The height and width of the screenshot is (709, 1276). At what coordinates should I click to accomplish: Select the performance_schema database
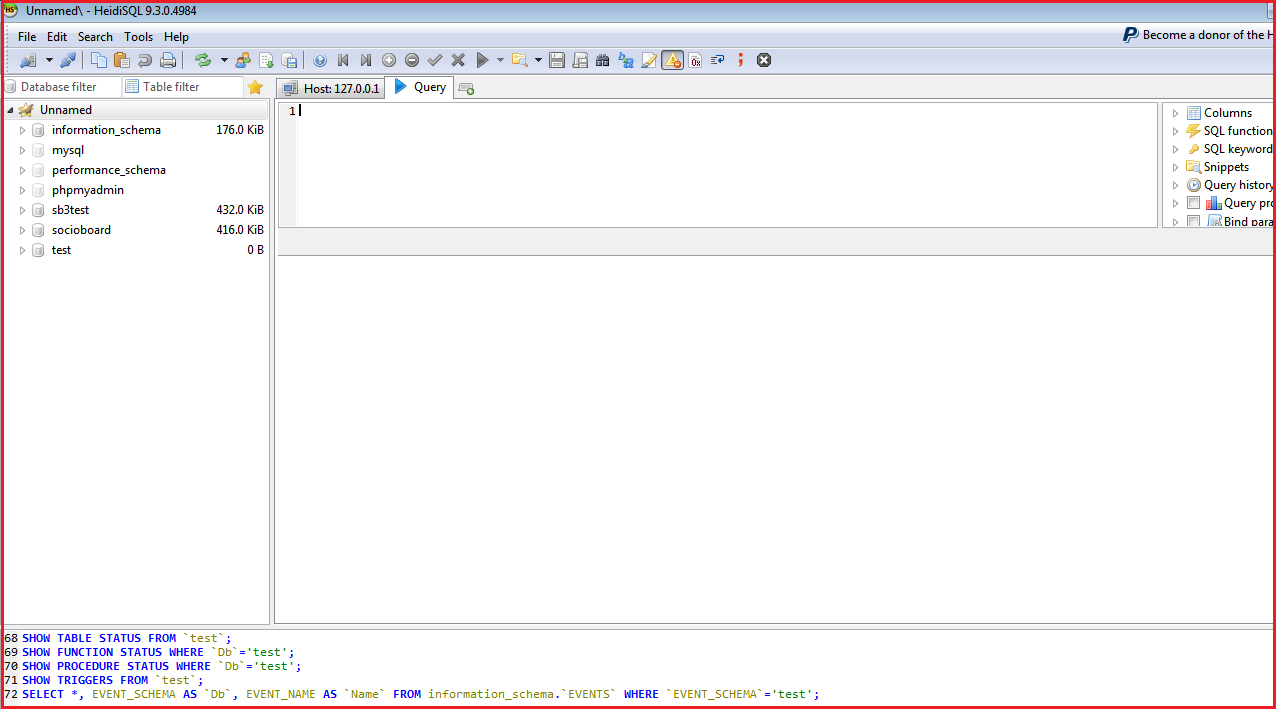[109, 170]
